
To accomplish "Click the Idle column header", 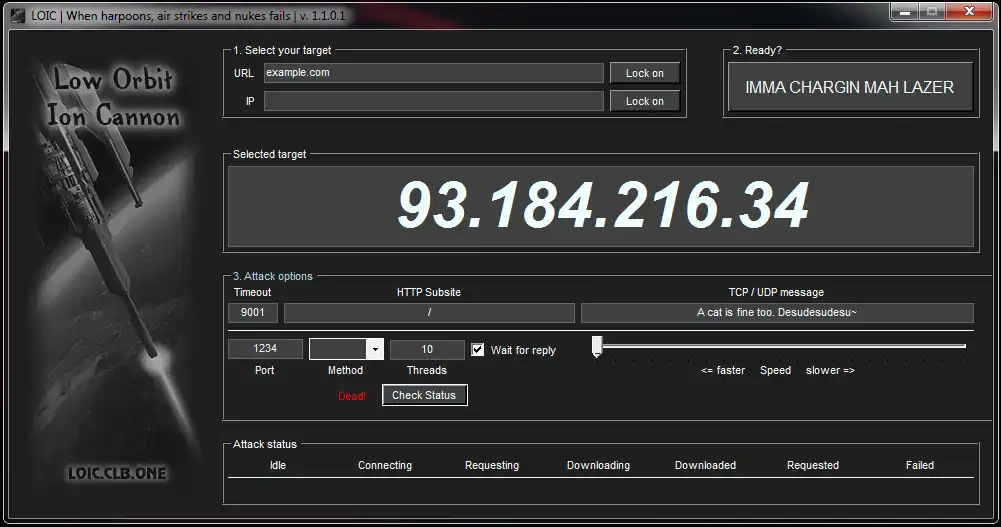I will (278, 465).
